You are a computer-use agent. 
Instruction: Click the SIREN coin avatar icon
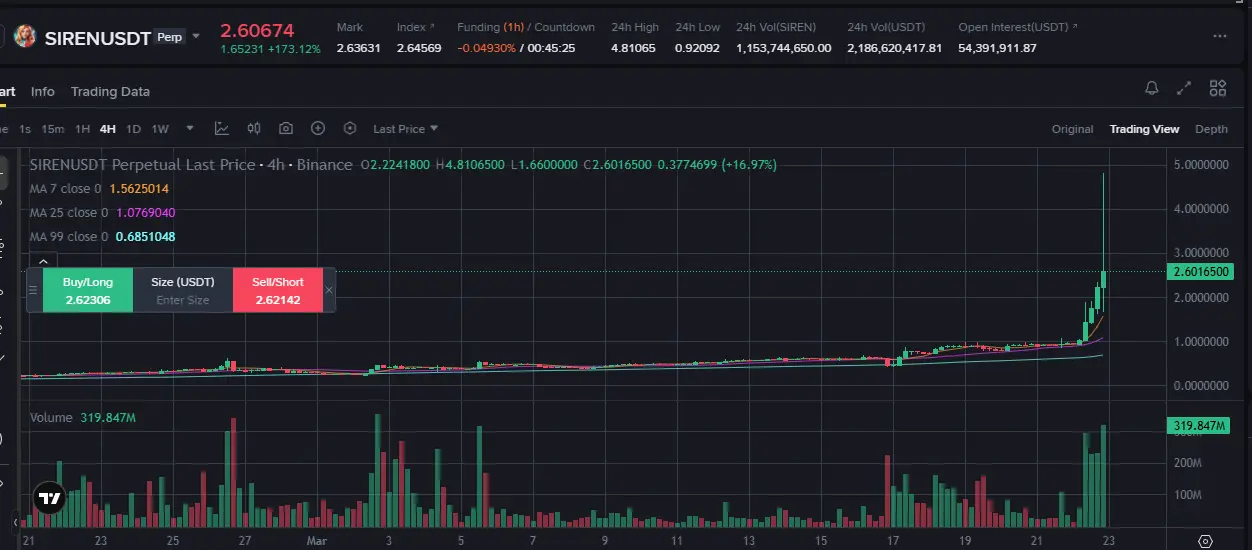click(x=25, y=37)
